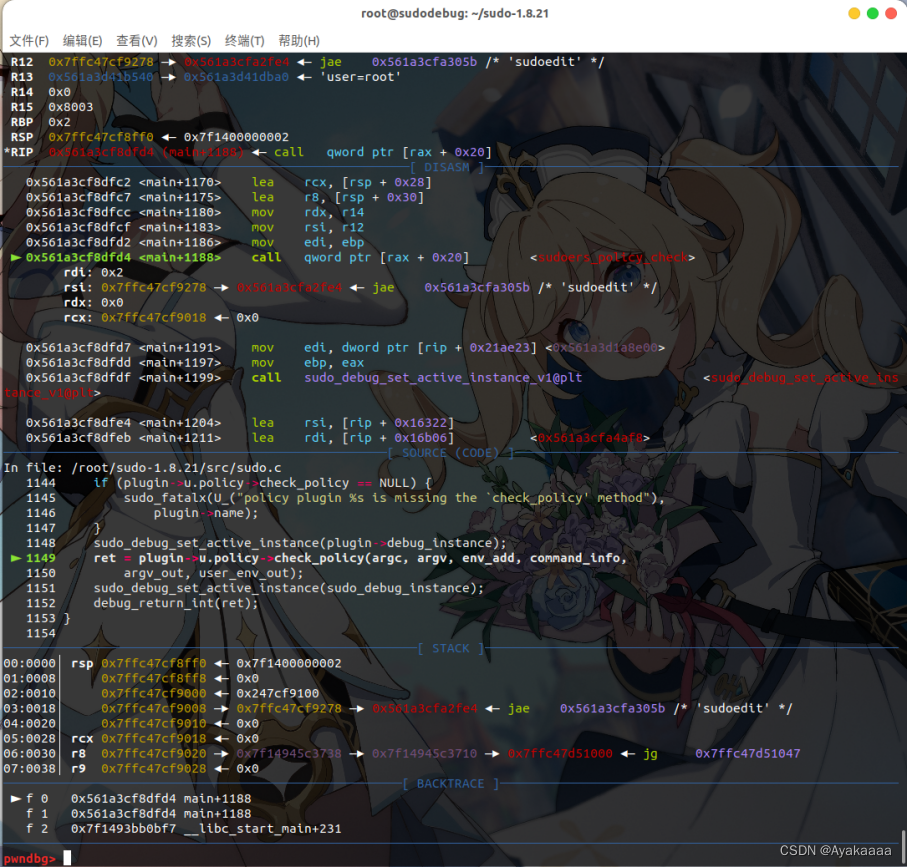907x868 pixels.
Task: Click argument line rdi: 0x2
Action: (x=93, y=272)
